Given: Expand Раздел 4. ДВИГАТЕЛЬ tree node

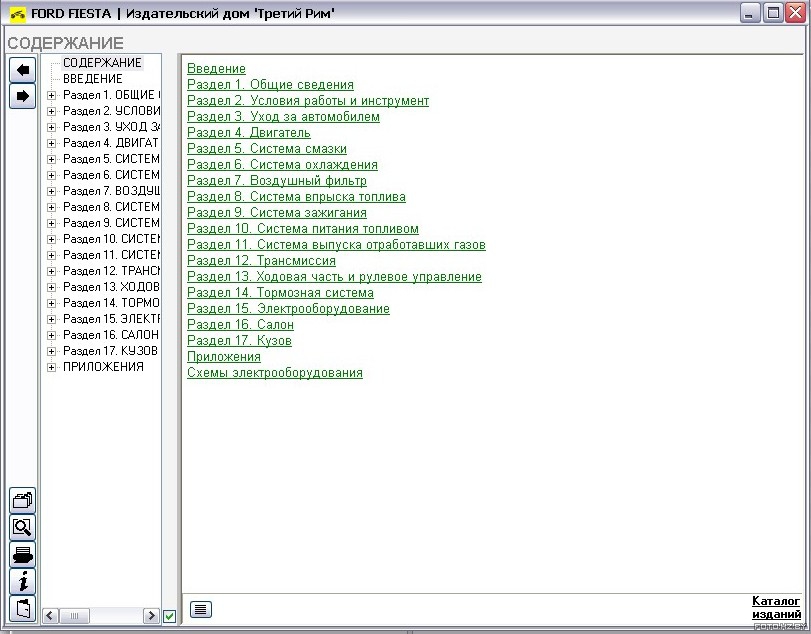Looking at the screenshot, I should 51,143.
